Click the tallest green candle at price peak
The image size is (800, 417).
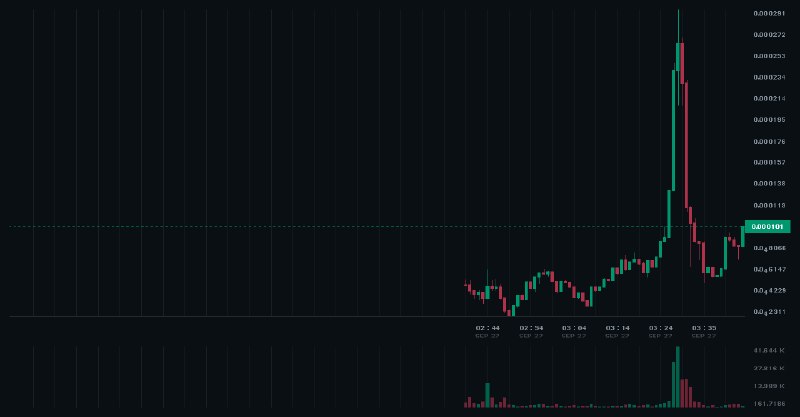tap(674, 130)
